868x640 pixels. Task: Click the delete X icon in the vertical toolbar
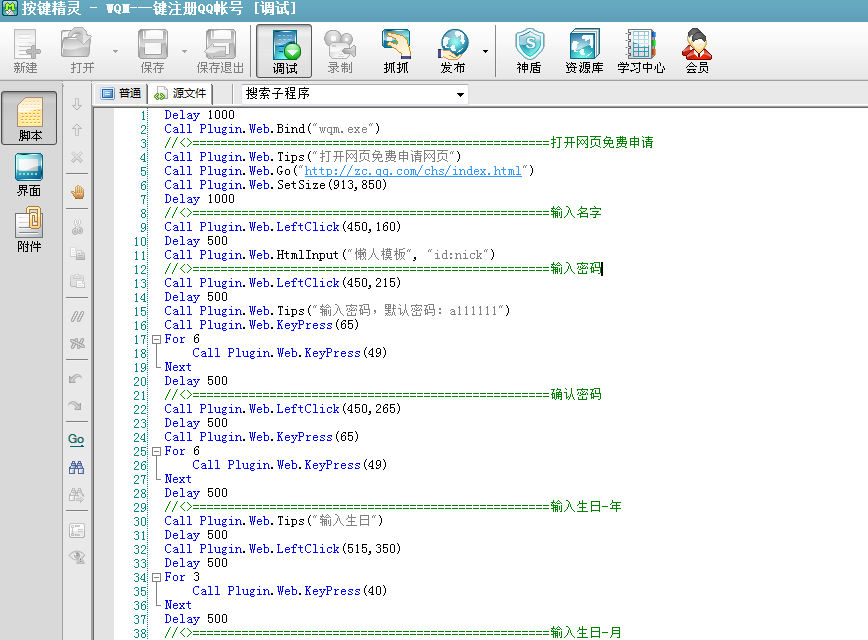point(77,157)
